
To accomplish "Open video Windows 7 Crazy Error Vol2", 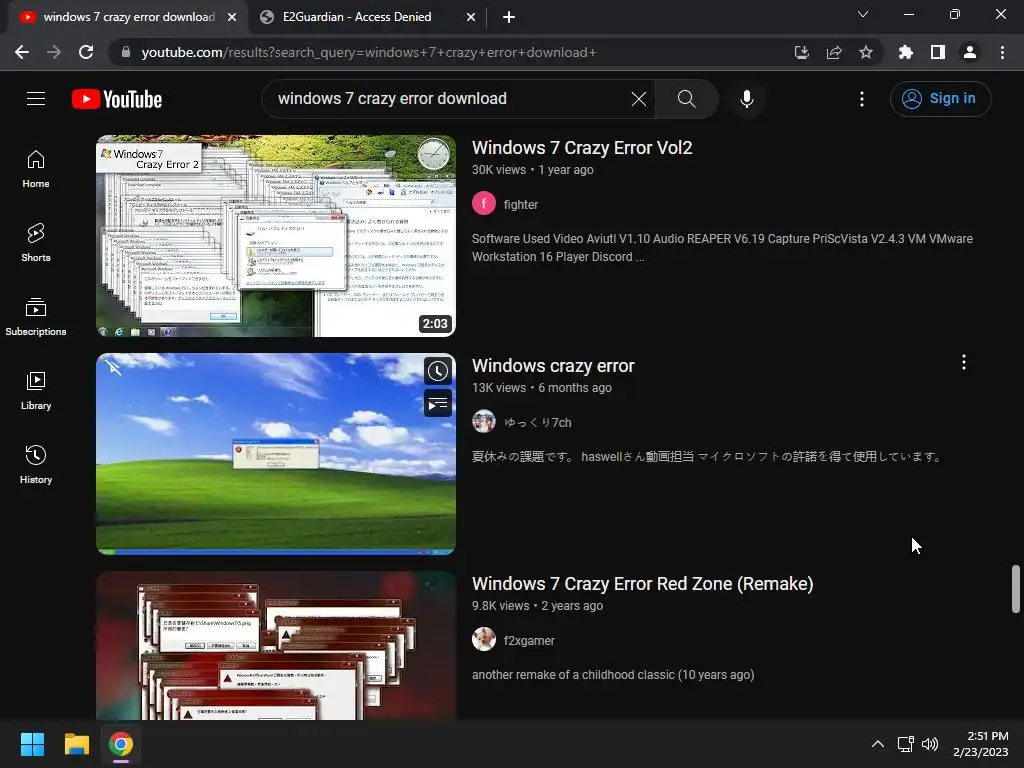I will [582, 148].
